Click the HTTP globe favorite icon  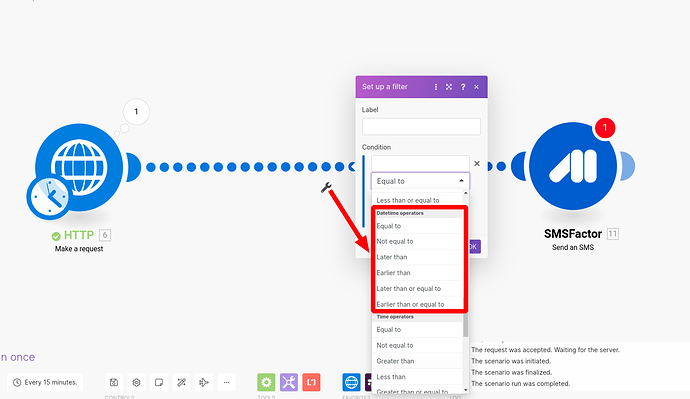coord(351,382)
